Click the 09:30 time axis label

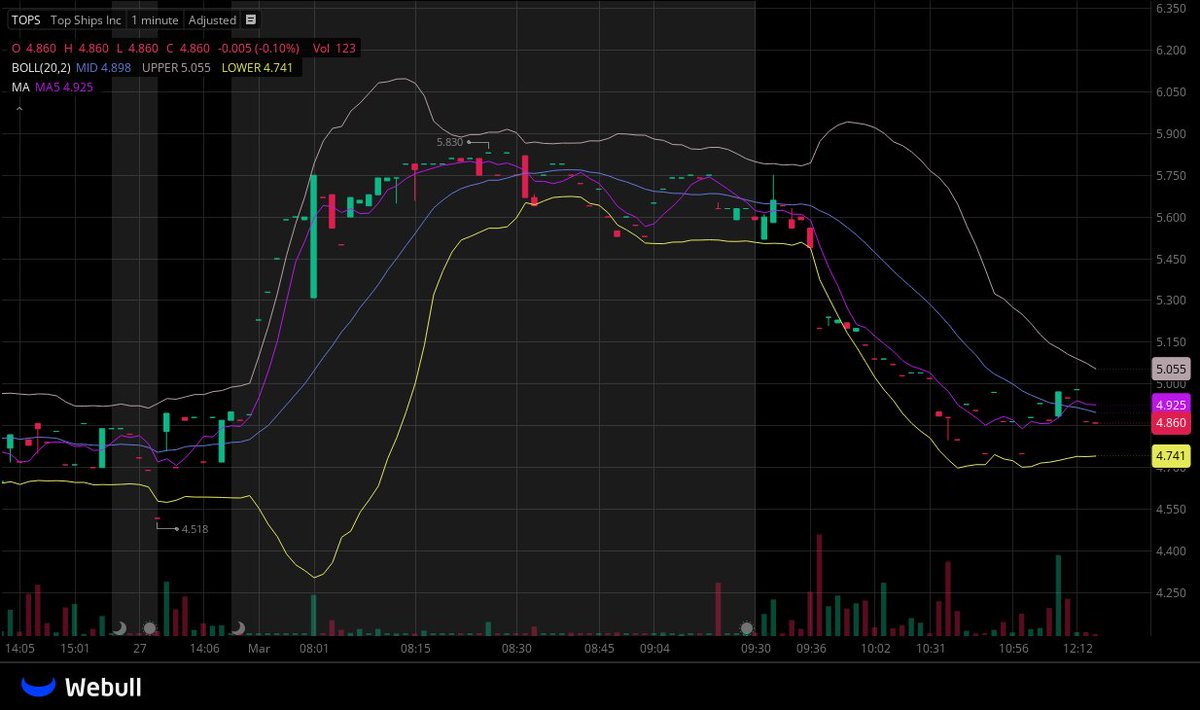756,648
